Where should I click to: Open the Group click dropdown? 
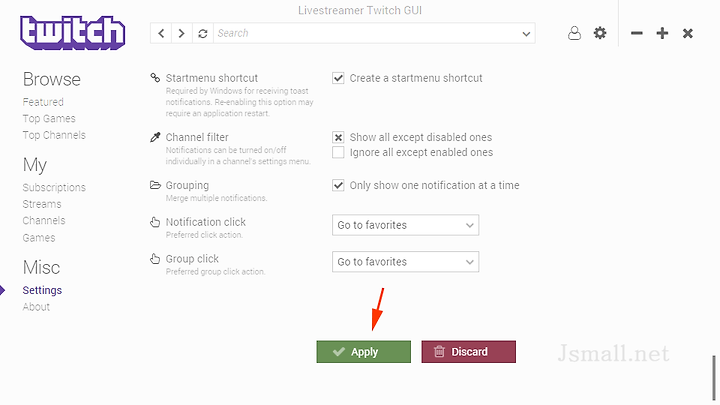click(405, 262)
